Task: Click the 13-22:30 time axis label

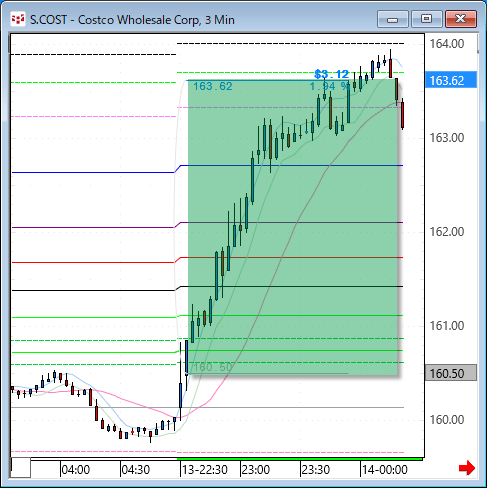Action: [205, 470]
